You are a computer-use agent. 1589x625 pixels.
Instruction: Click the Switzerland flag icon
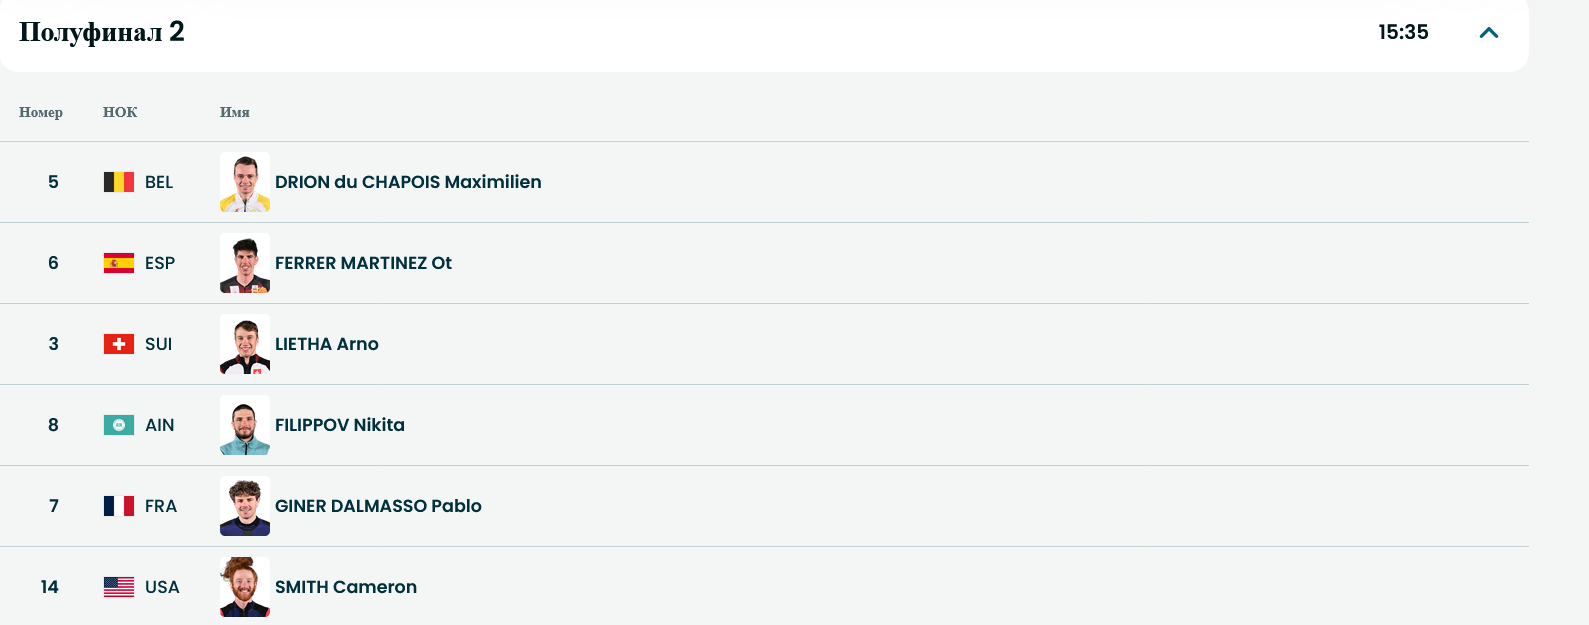(119, 344)
